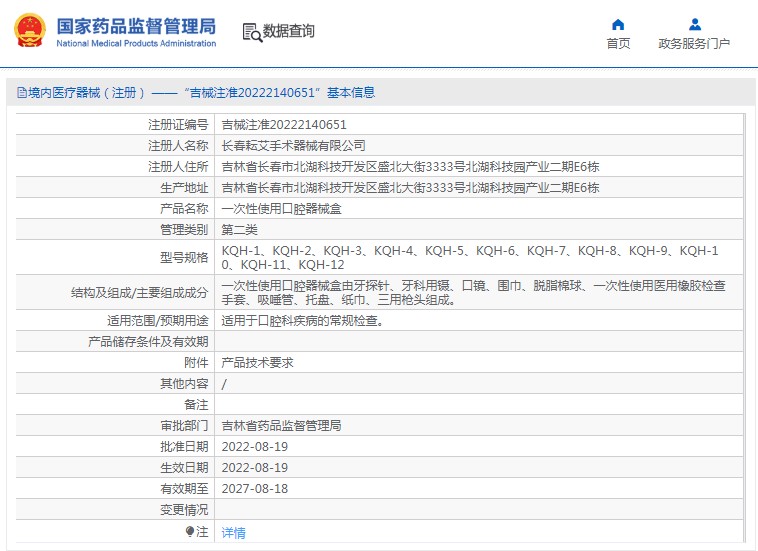Image resolution: width=758 pixels, height=551 pixels.
Task: Click the home icon above 首页
Action: 618,24
